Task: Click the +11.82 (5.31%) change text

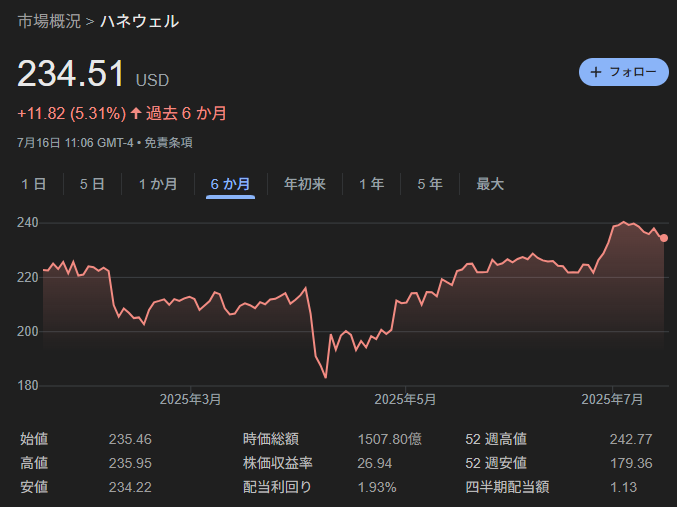Action: (x=72, y=113)
